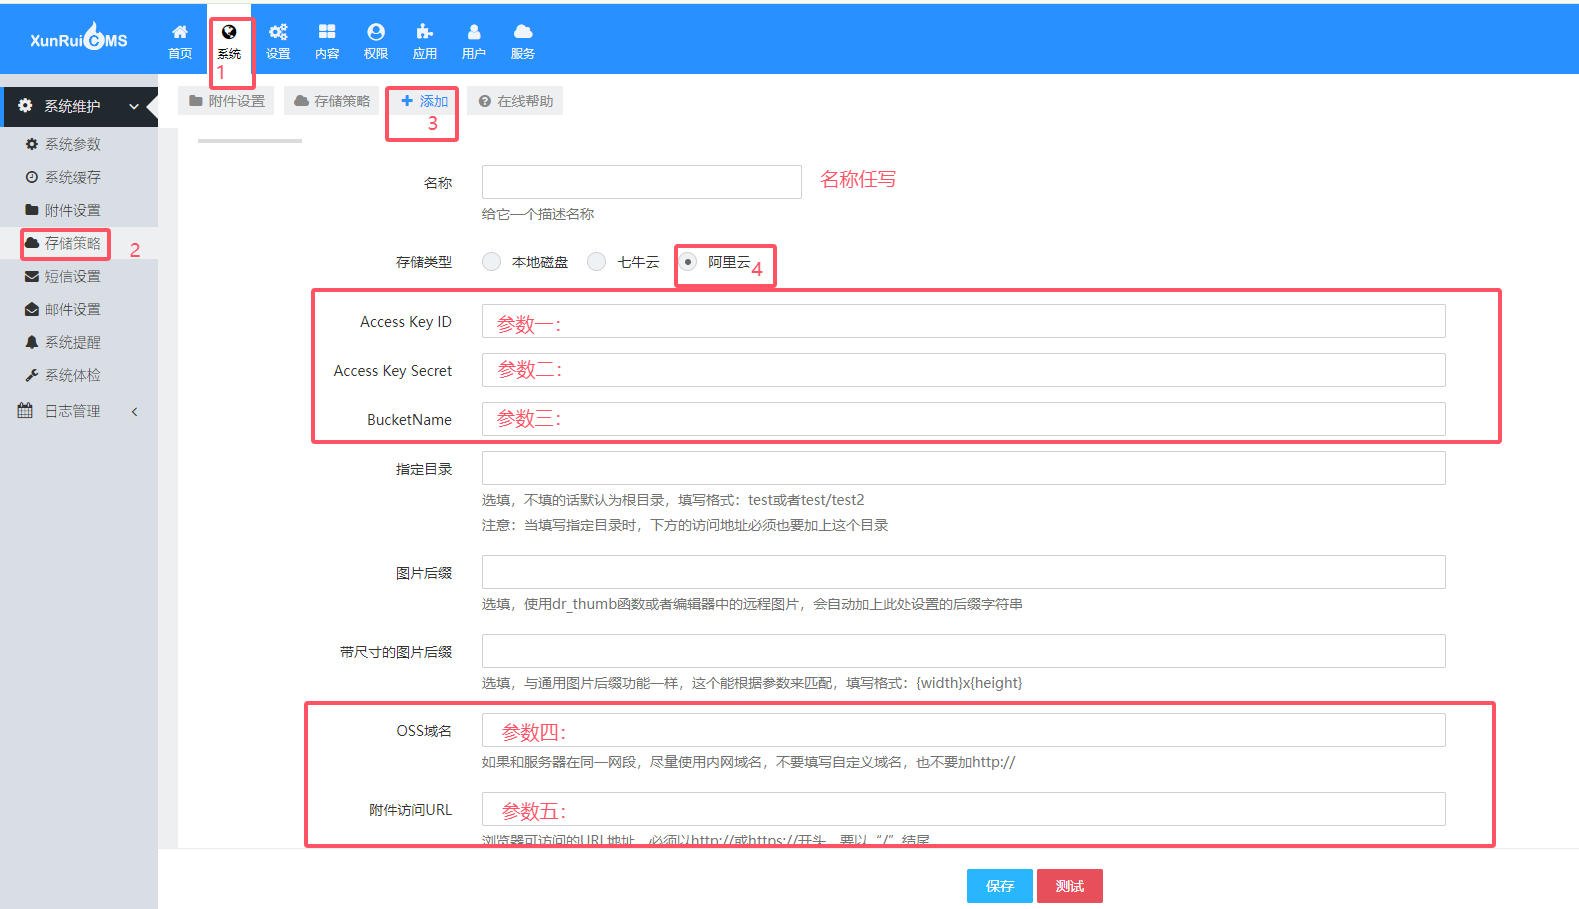Open the 应用 puzzle icon menu

pyautogui.click(x=425, y=32)
